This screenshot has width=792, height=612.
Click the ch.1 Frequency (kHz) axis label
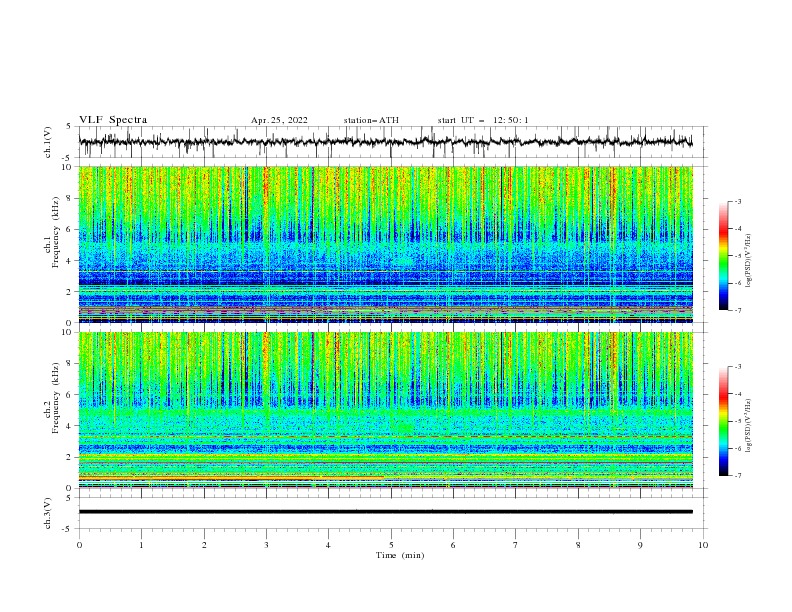click(x=51, y=233)
